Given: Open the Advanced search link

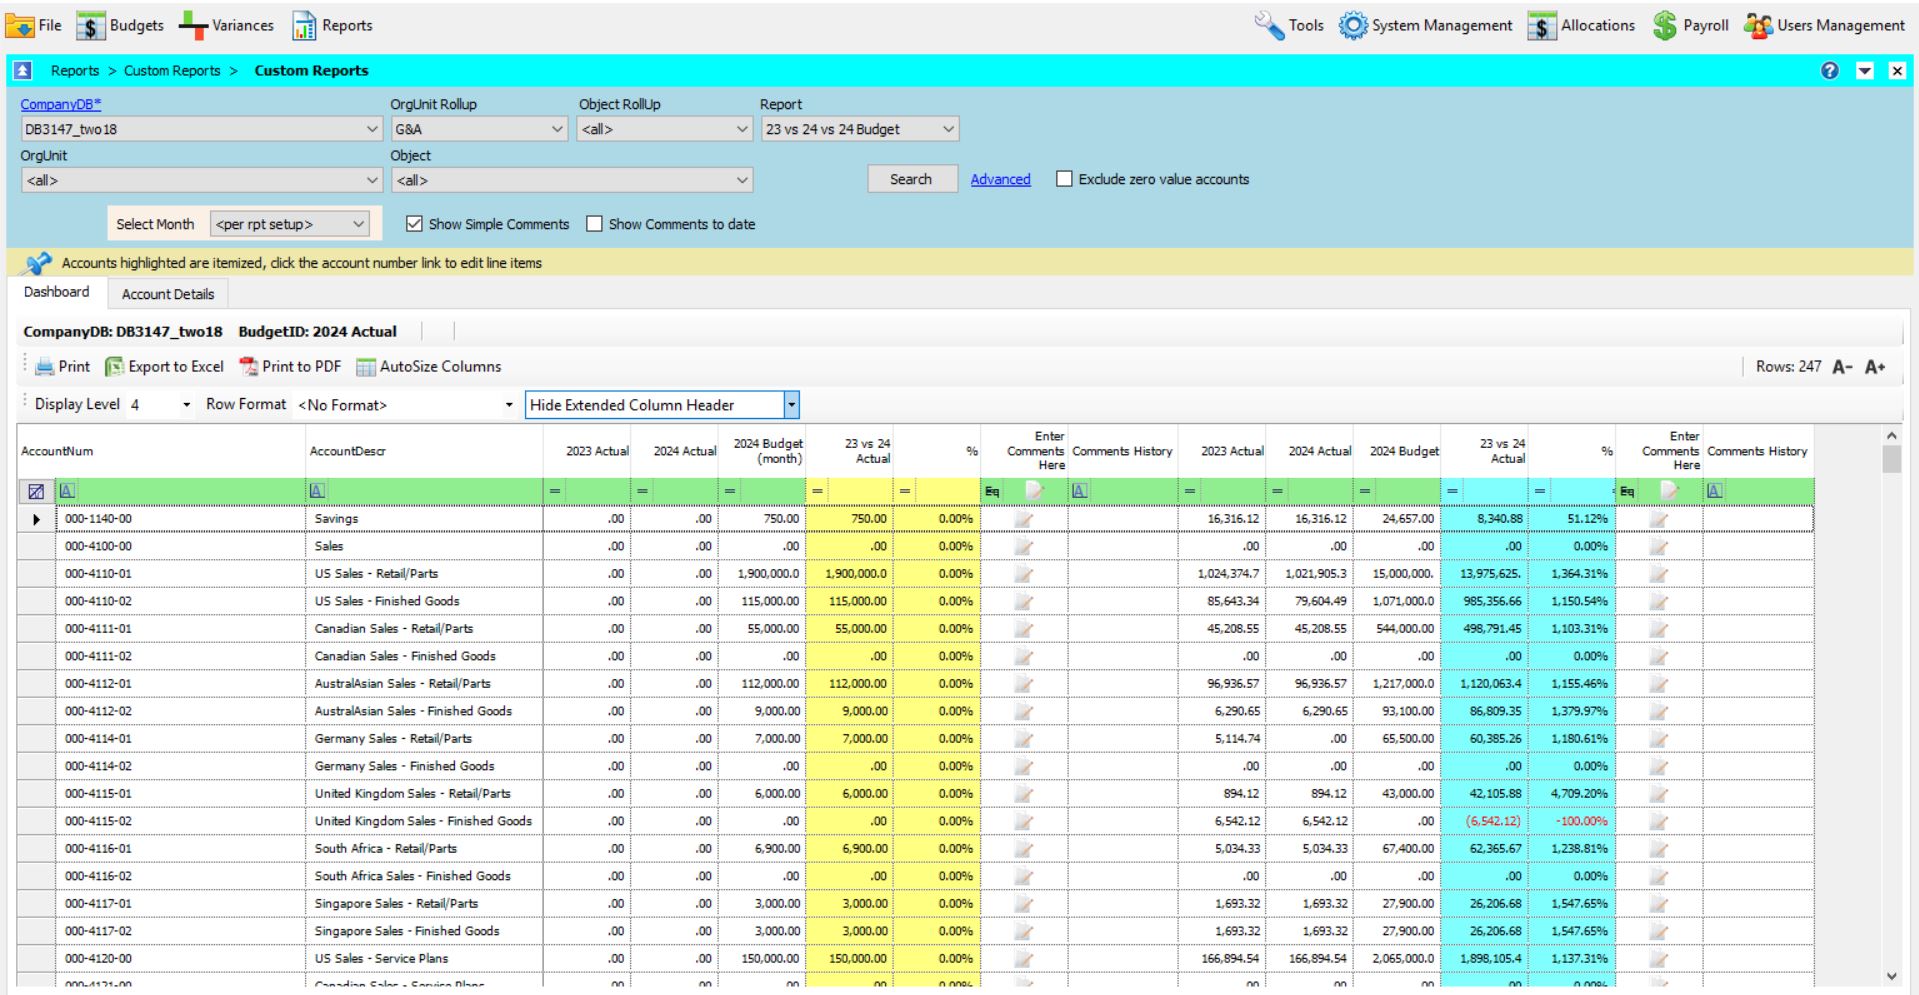Looking at the screenshot, I should [1000, 179].
